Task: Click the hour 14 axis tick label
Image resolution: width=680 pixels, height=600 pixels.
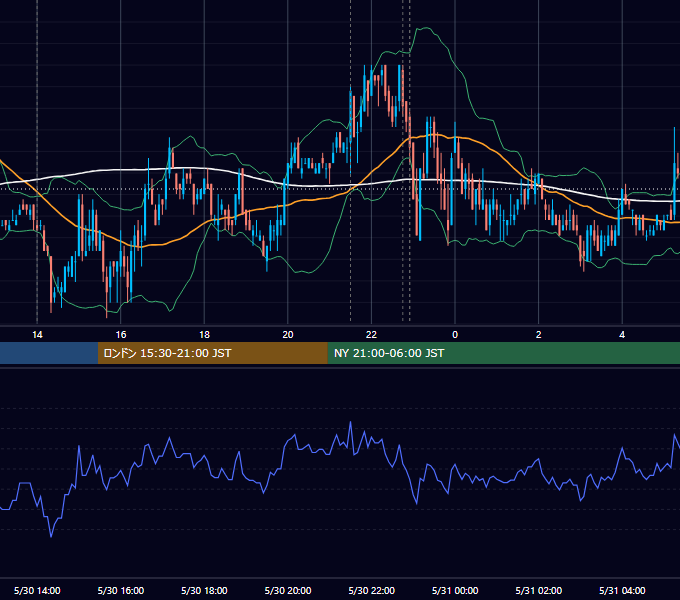Action: coord(37,335)
